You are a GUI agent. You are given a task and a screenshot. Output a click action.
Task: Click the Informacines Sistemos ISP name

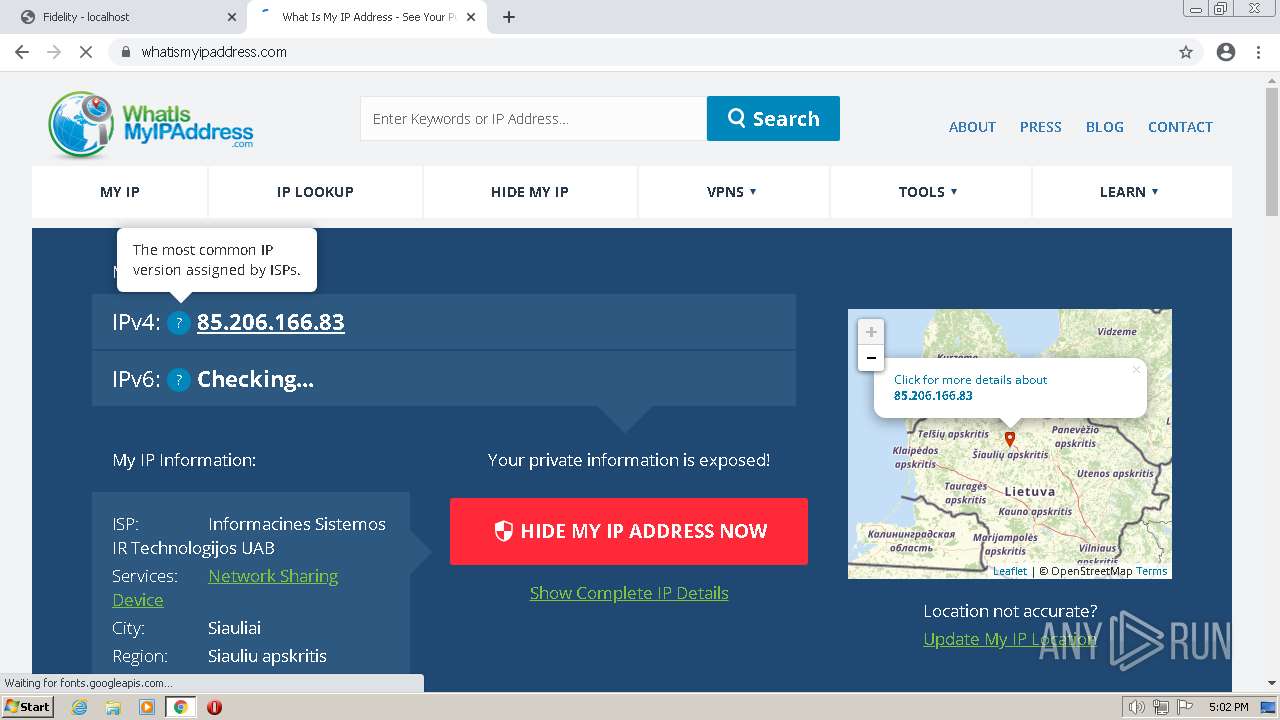(x=297, y=524)
